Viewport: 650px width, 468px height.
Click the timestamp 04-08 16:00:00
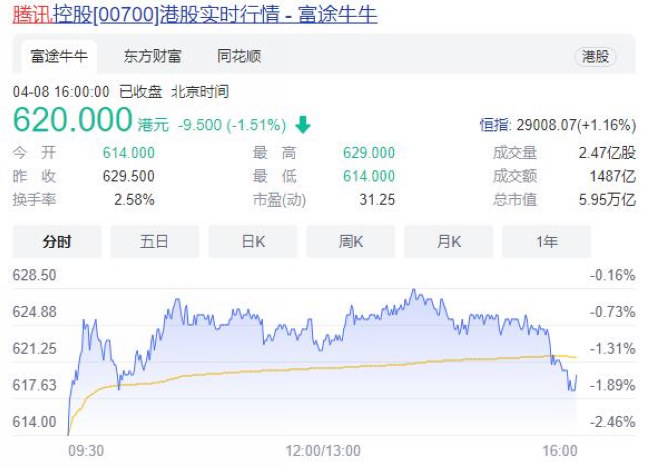click(61, 92)
